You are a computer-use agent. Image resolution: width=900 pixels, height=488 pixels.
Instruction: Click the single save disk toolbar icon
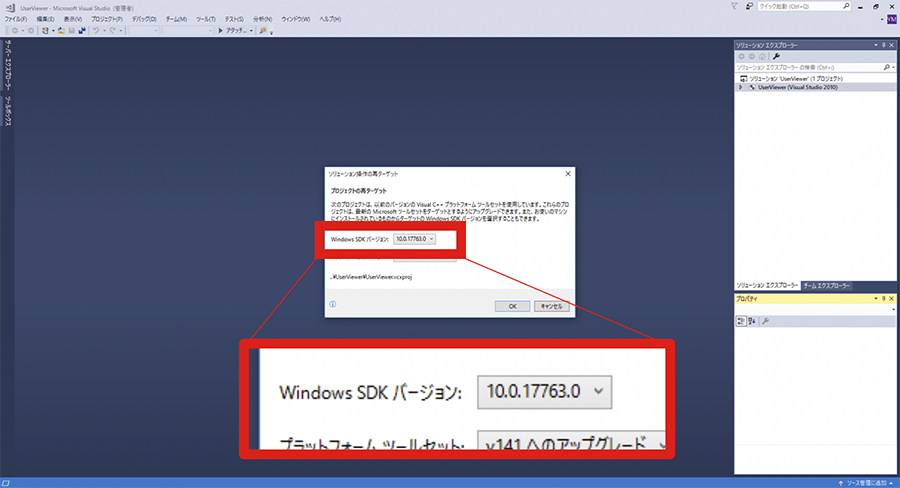pos(72,30)
